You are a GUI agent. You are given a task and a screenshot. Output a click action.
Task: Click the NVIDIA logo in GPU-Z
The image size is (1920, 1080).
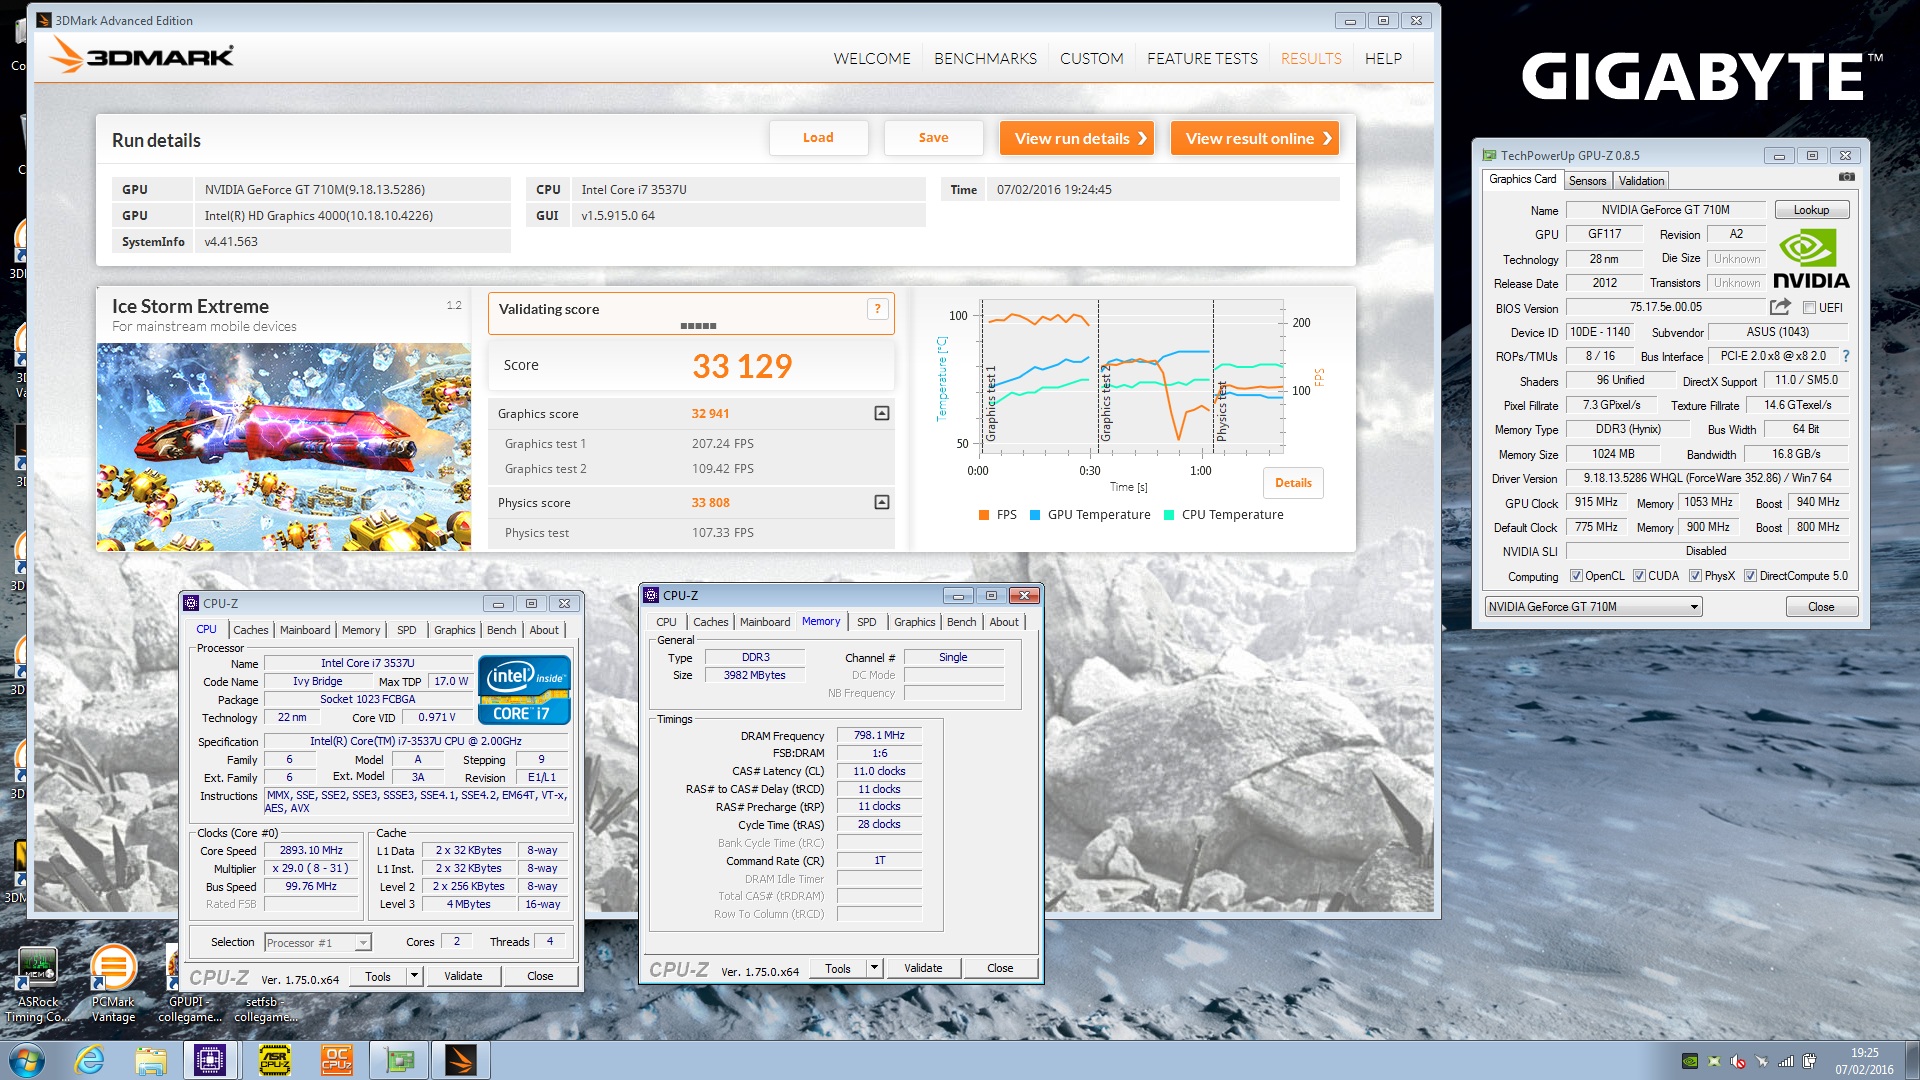1810,259
